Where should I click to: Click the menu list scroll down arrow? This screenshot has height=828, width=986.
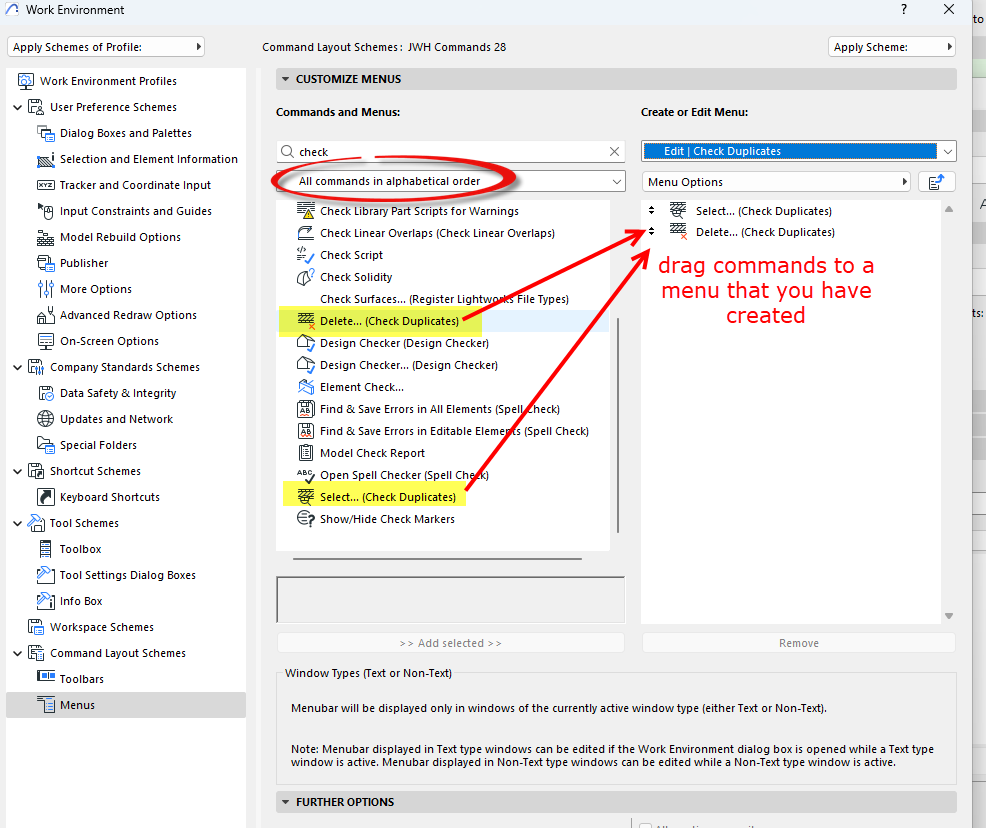949,616
